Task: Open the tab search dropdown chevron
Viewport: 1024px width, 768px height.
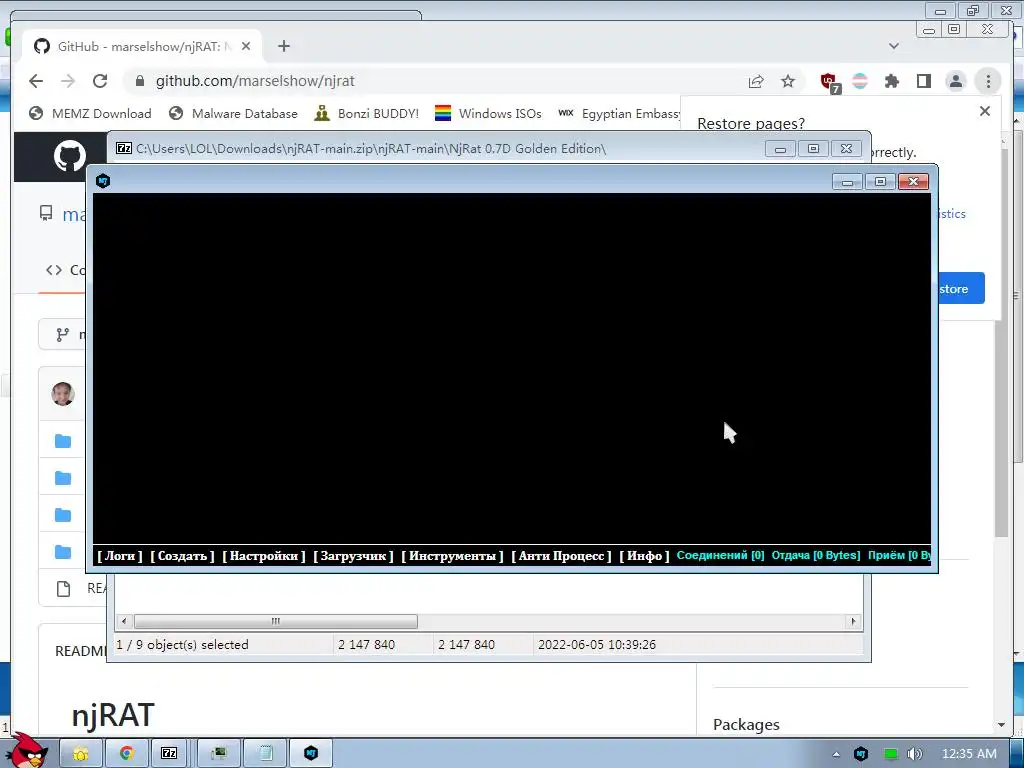Action: pos(894,46)
